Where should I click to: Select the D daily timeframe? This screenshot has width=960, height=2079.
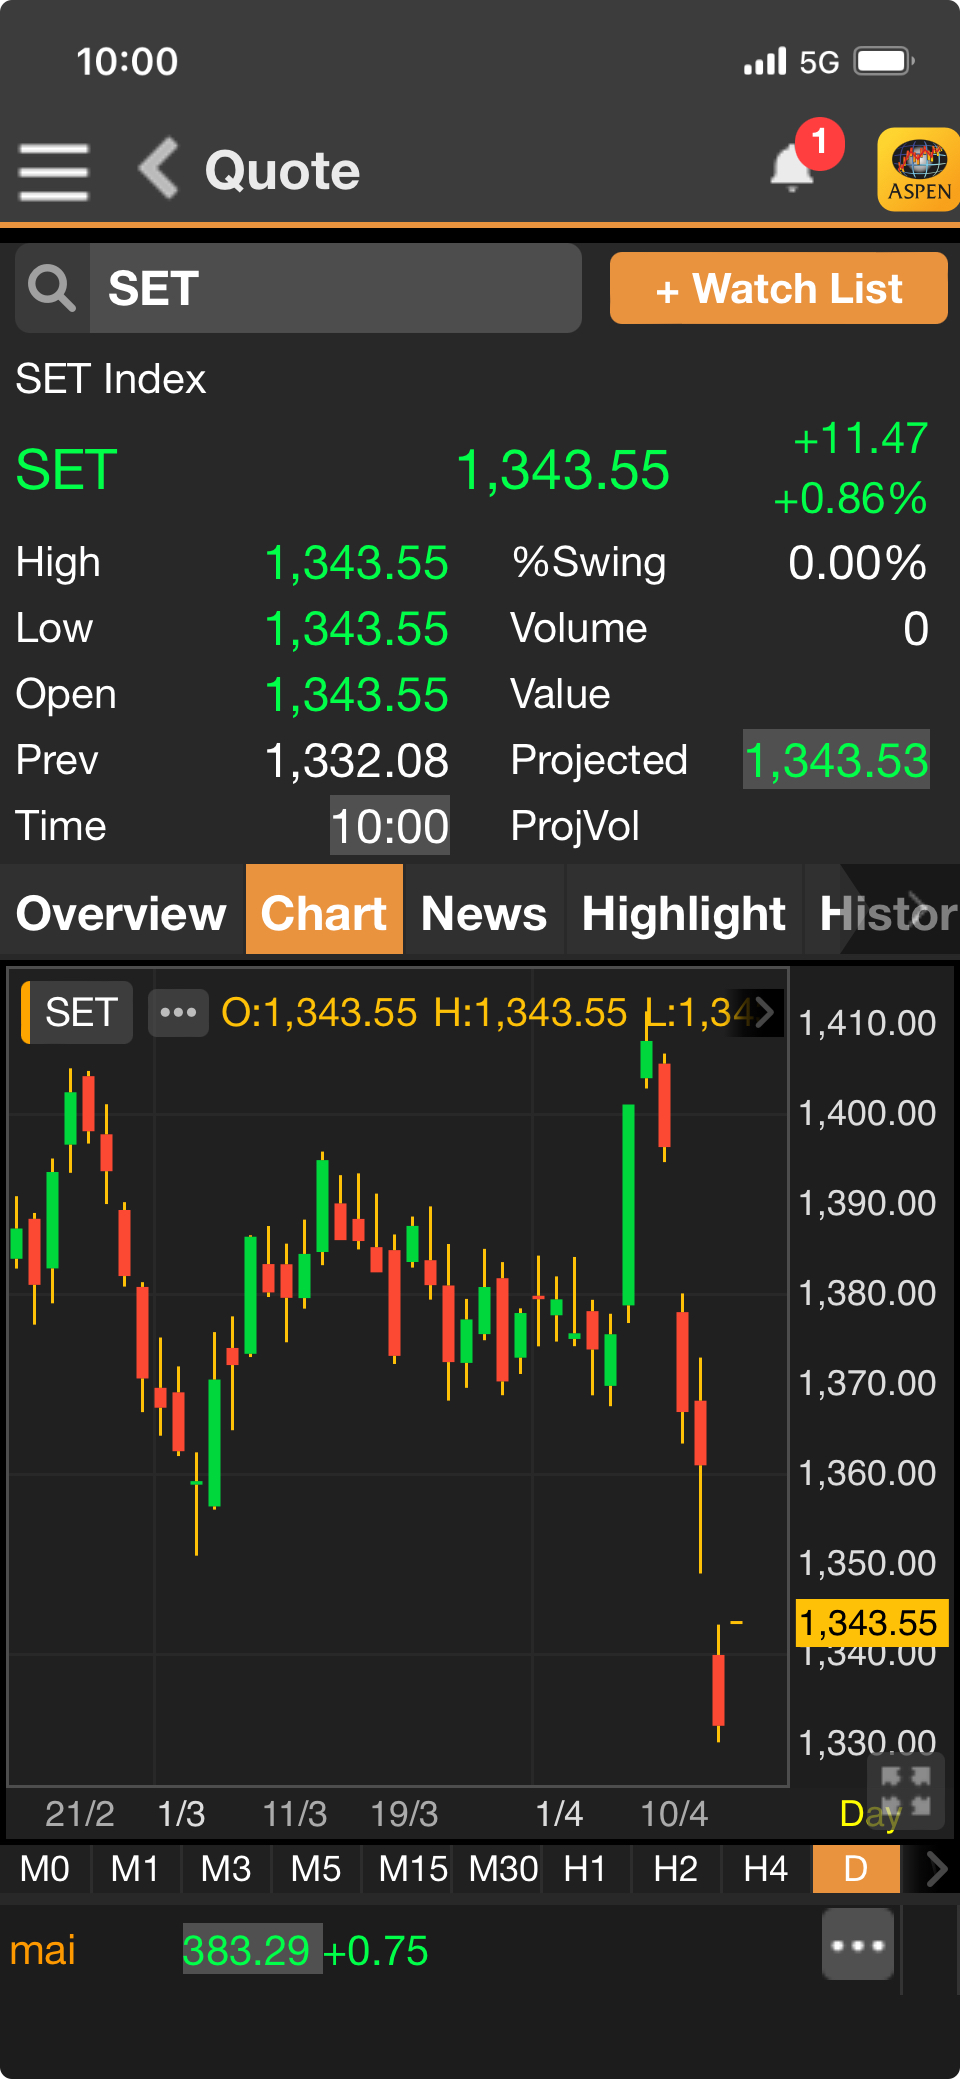point(856,1869)
